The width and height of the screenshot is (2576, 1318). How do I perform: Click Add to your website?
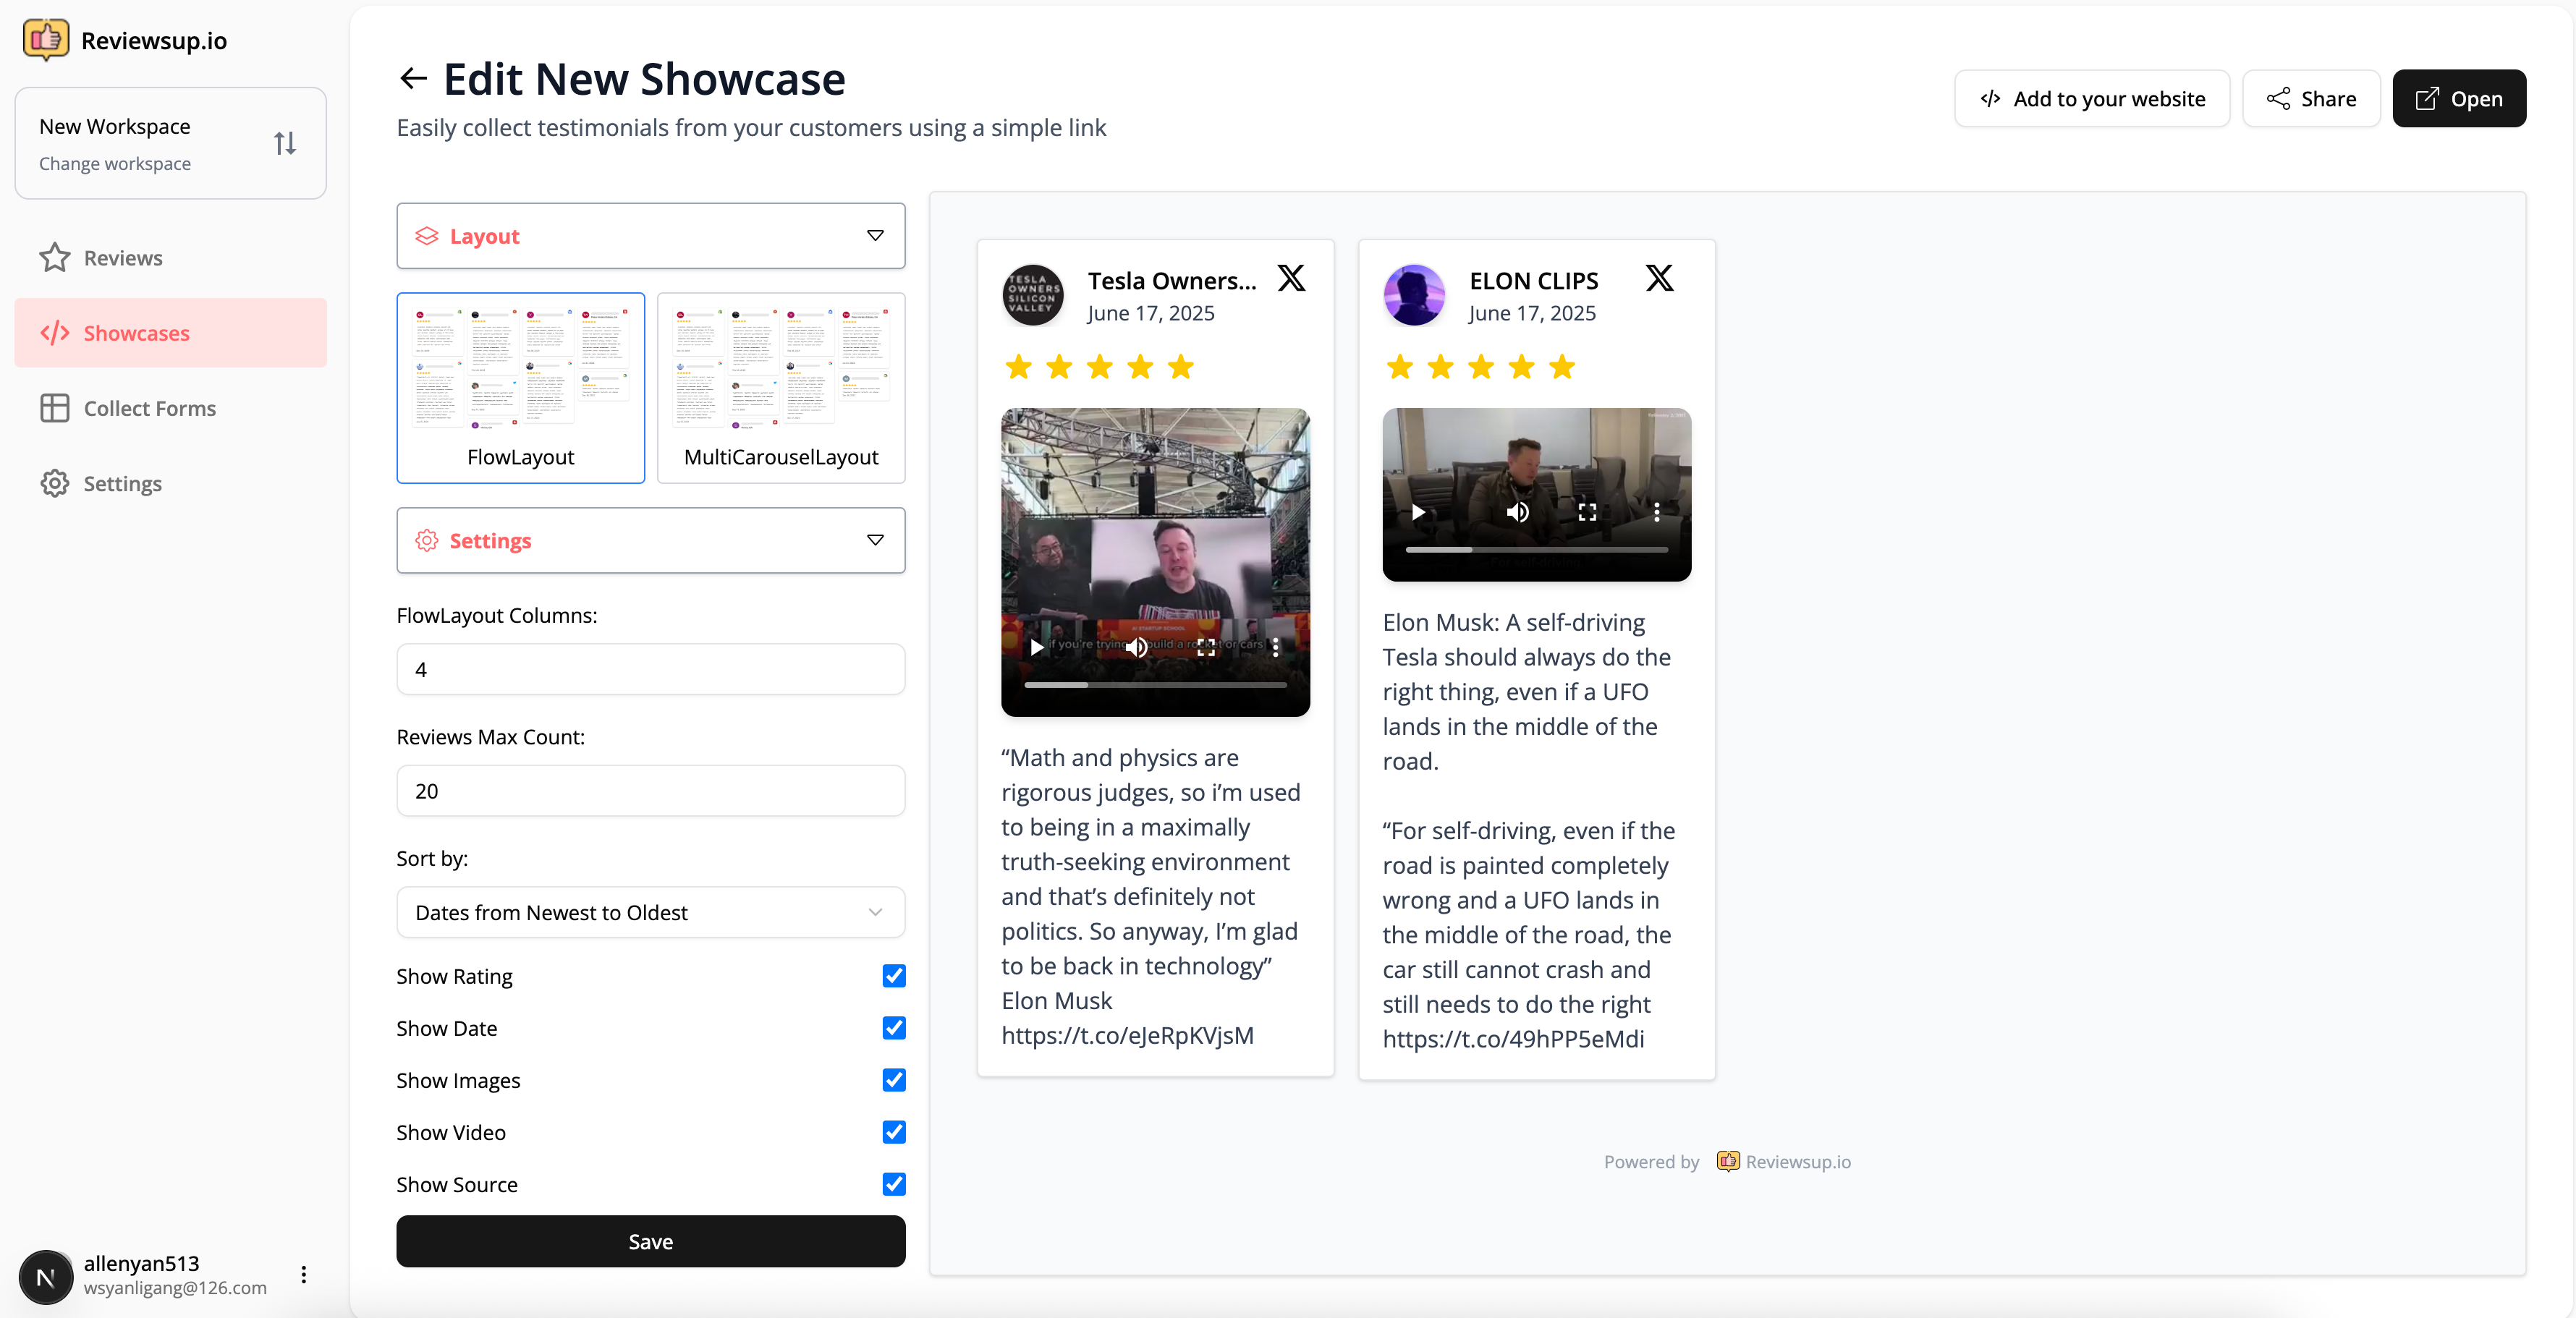coord(2092,98)
